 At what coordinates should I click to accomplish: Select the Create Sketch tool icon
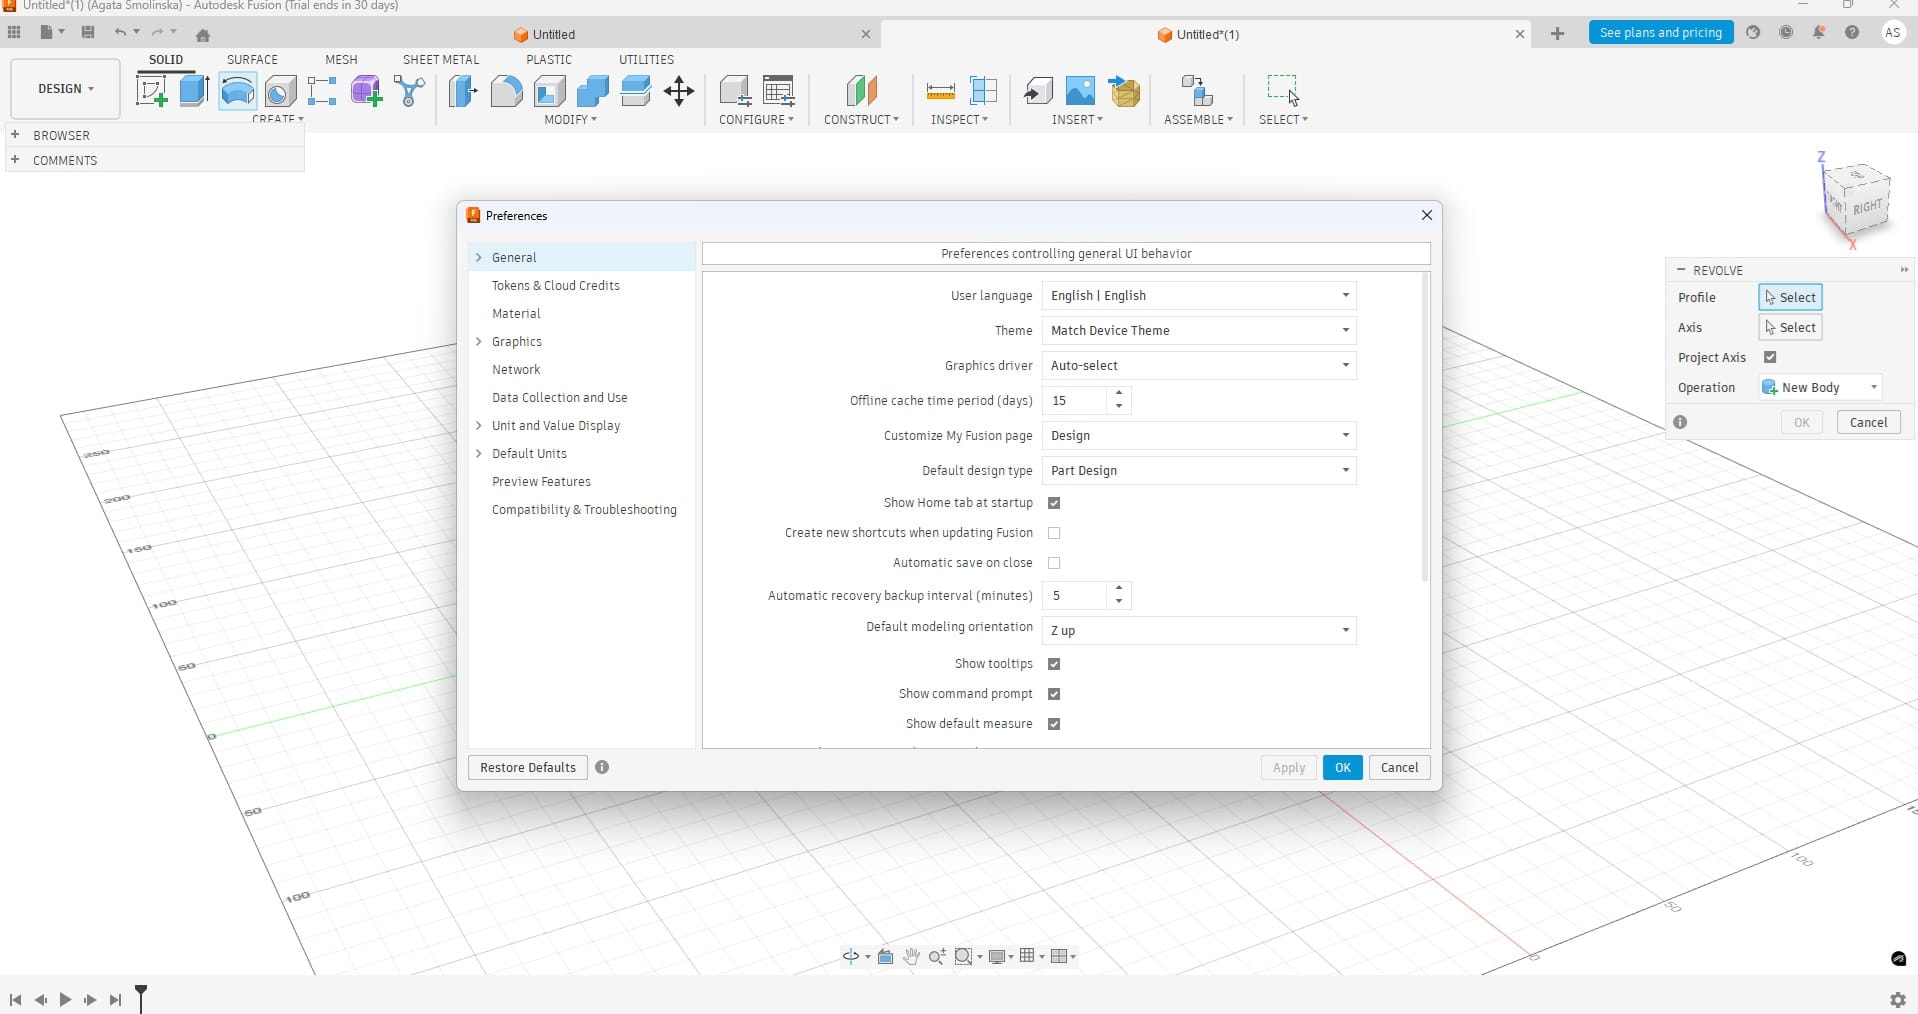point(152,91)
